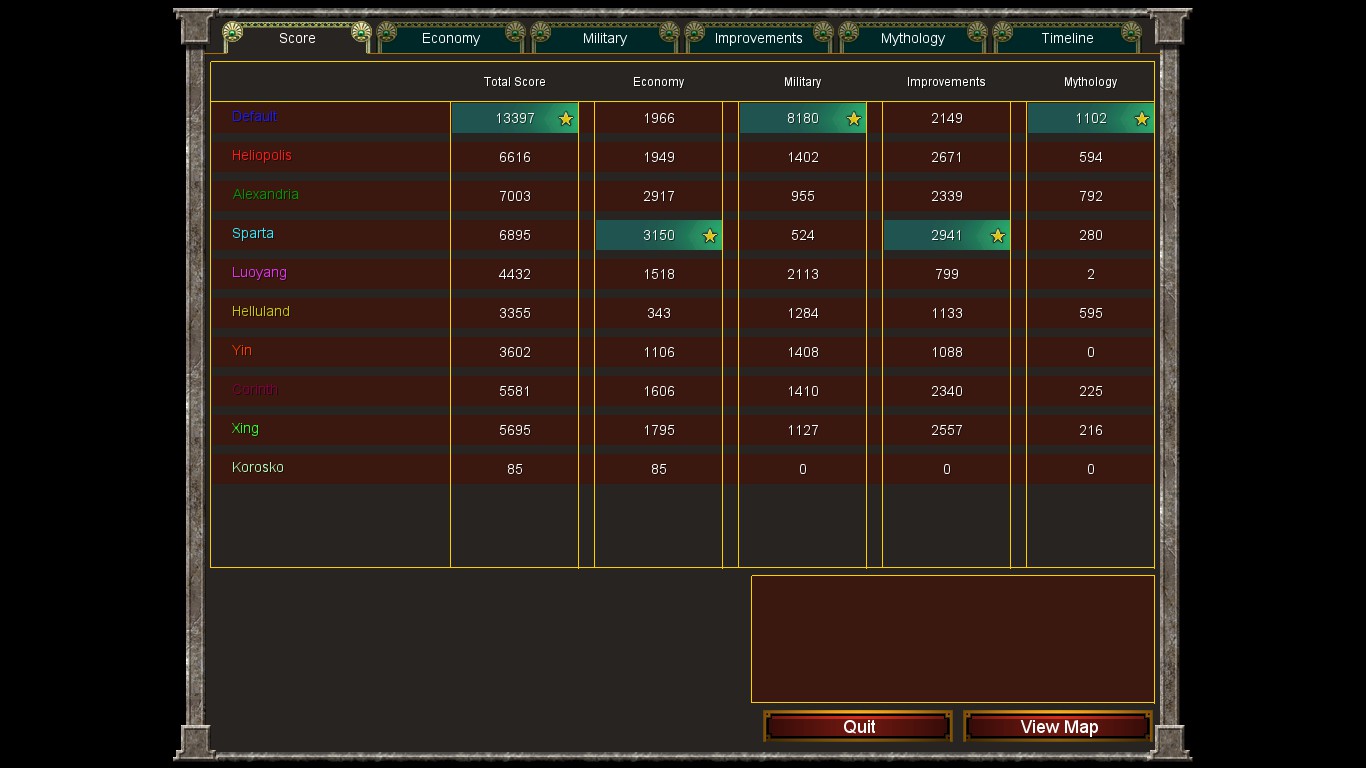Select the Score tab

click(x=297, y=38)
